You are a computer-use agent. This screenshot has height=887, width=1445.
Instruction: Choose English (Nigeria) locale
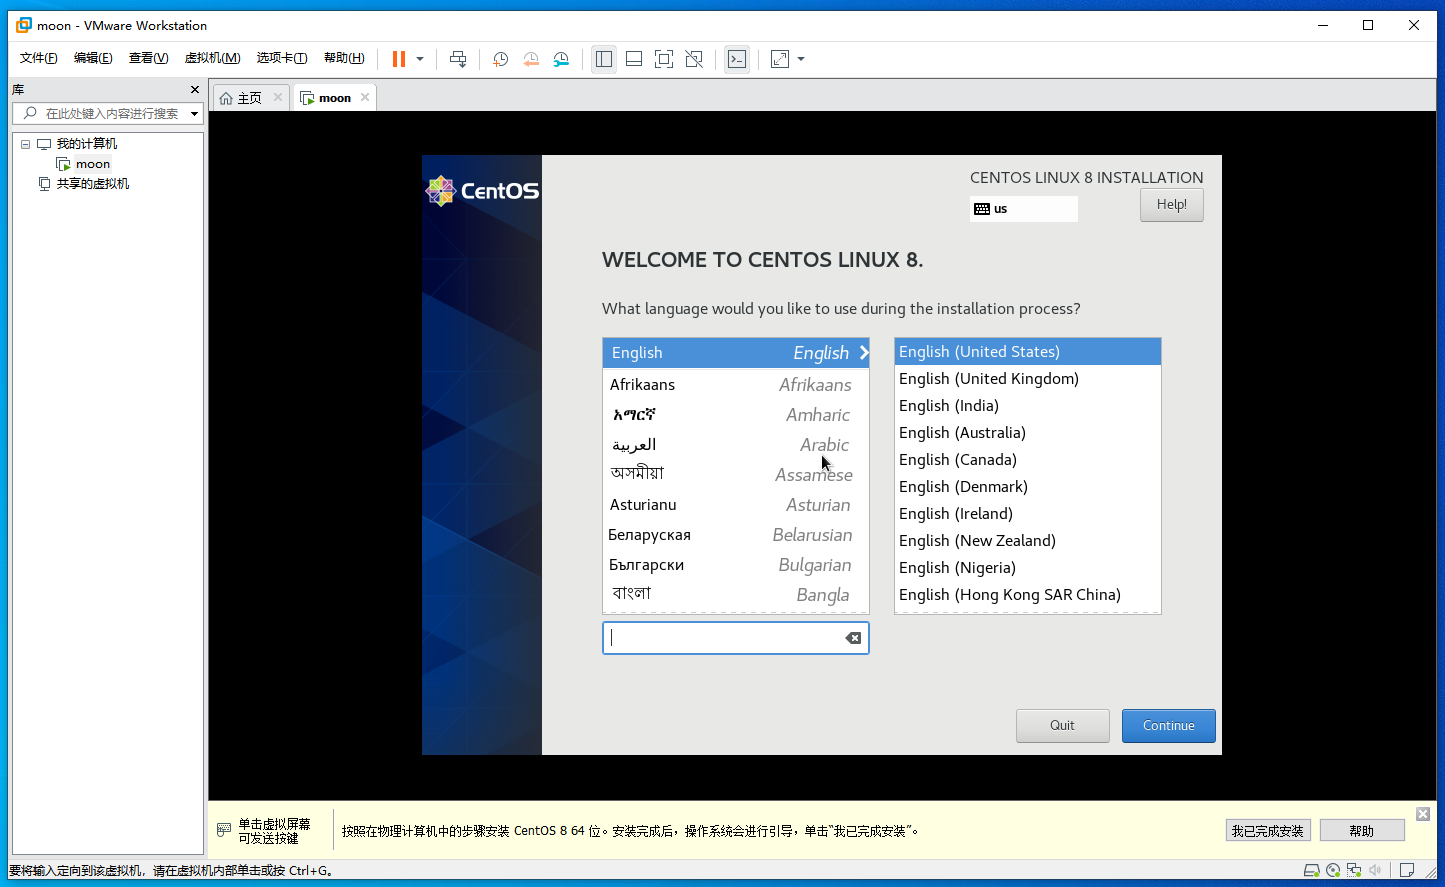tap(1028, 568)
